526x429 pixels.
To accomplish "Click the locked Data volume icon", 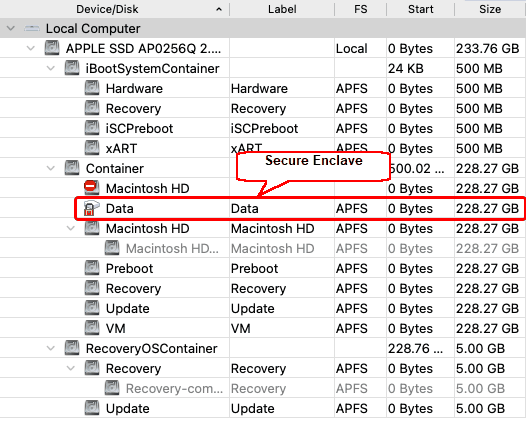I will [91, 208].
